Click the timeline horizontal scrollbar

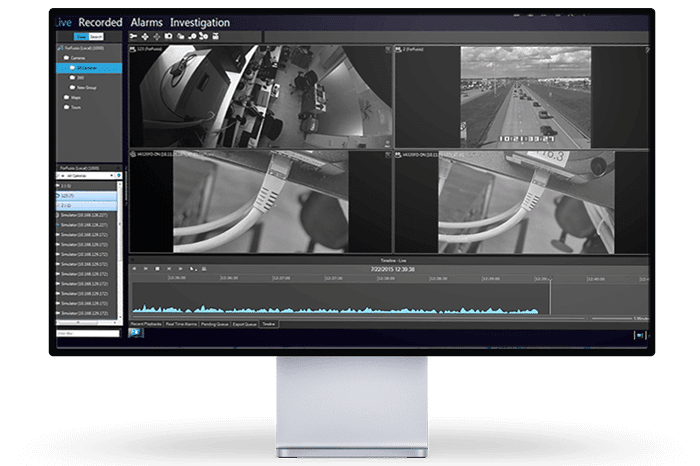[359, 319]
